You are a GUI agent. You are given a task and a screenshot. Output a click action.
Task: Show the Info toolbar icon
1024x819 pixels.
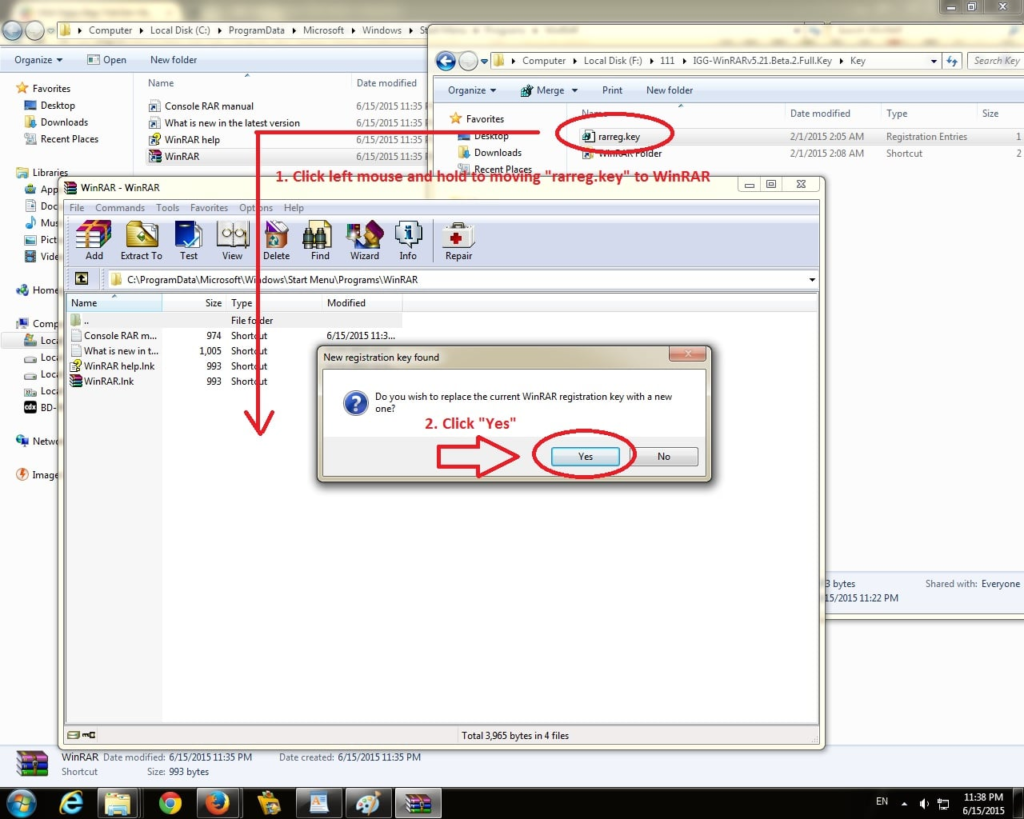(408, 240)
